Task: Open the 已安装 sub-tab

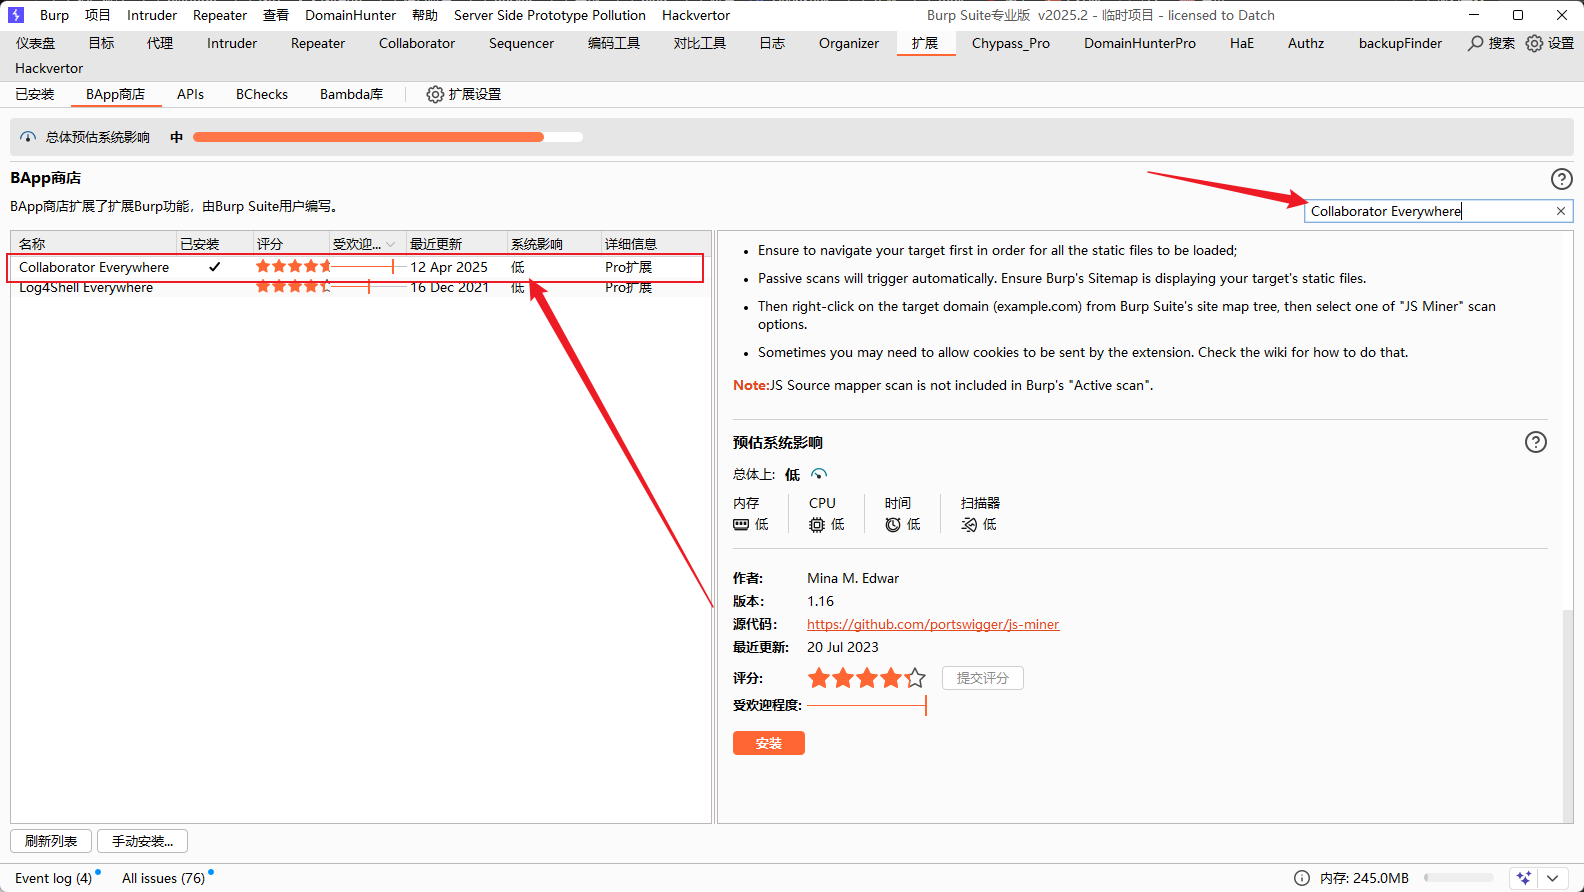Action: click(35, 94)
